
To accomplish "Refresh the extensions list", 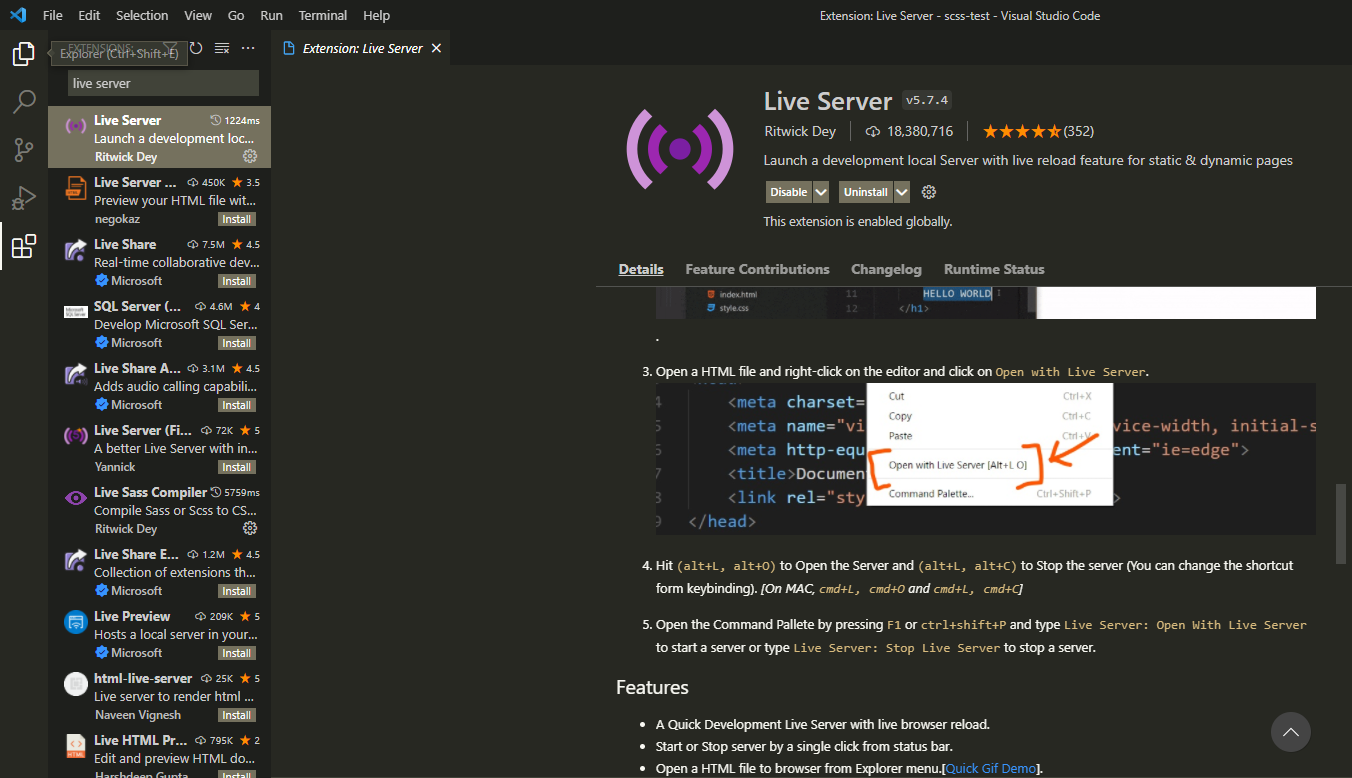I will [x=196, y=48].
